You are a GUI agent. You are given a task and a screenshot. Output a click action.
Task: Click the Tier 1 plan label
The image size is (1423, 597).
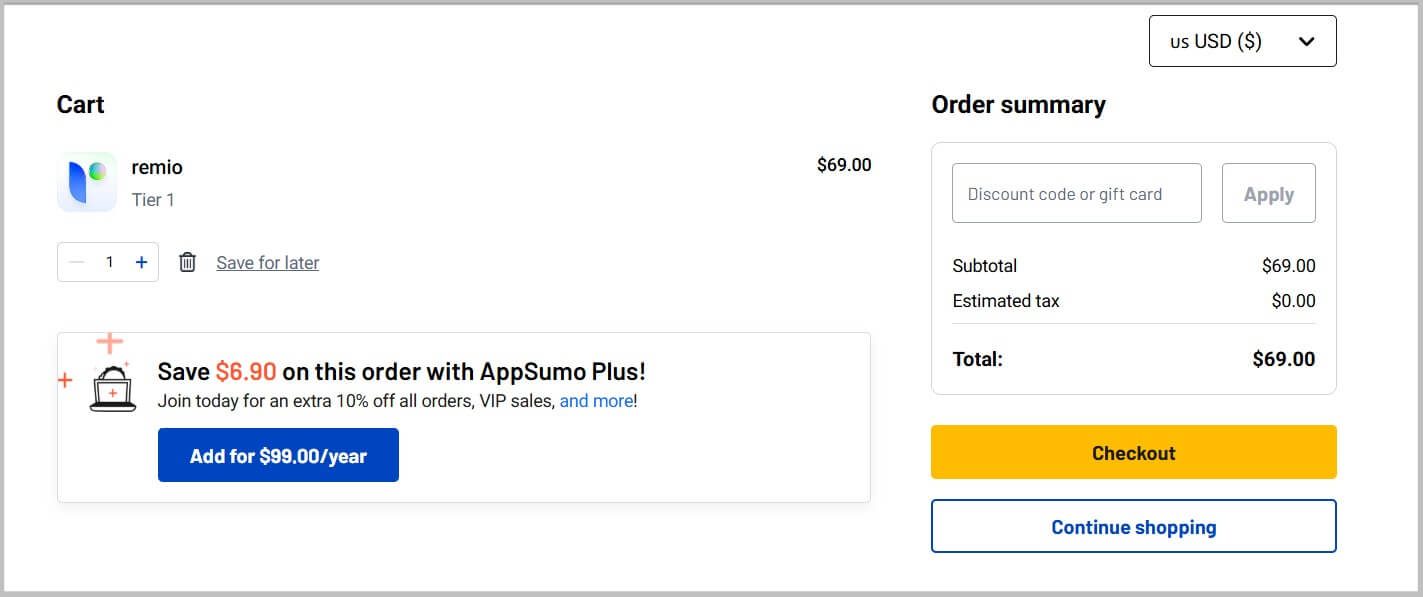(x=153, y=200)
